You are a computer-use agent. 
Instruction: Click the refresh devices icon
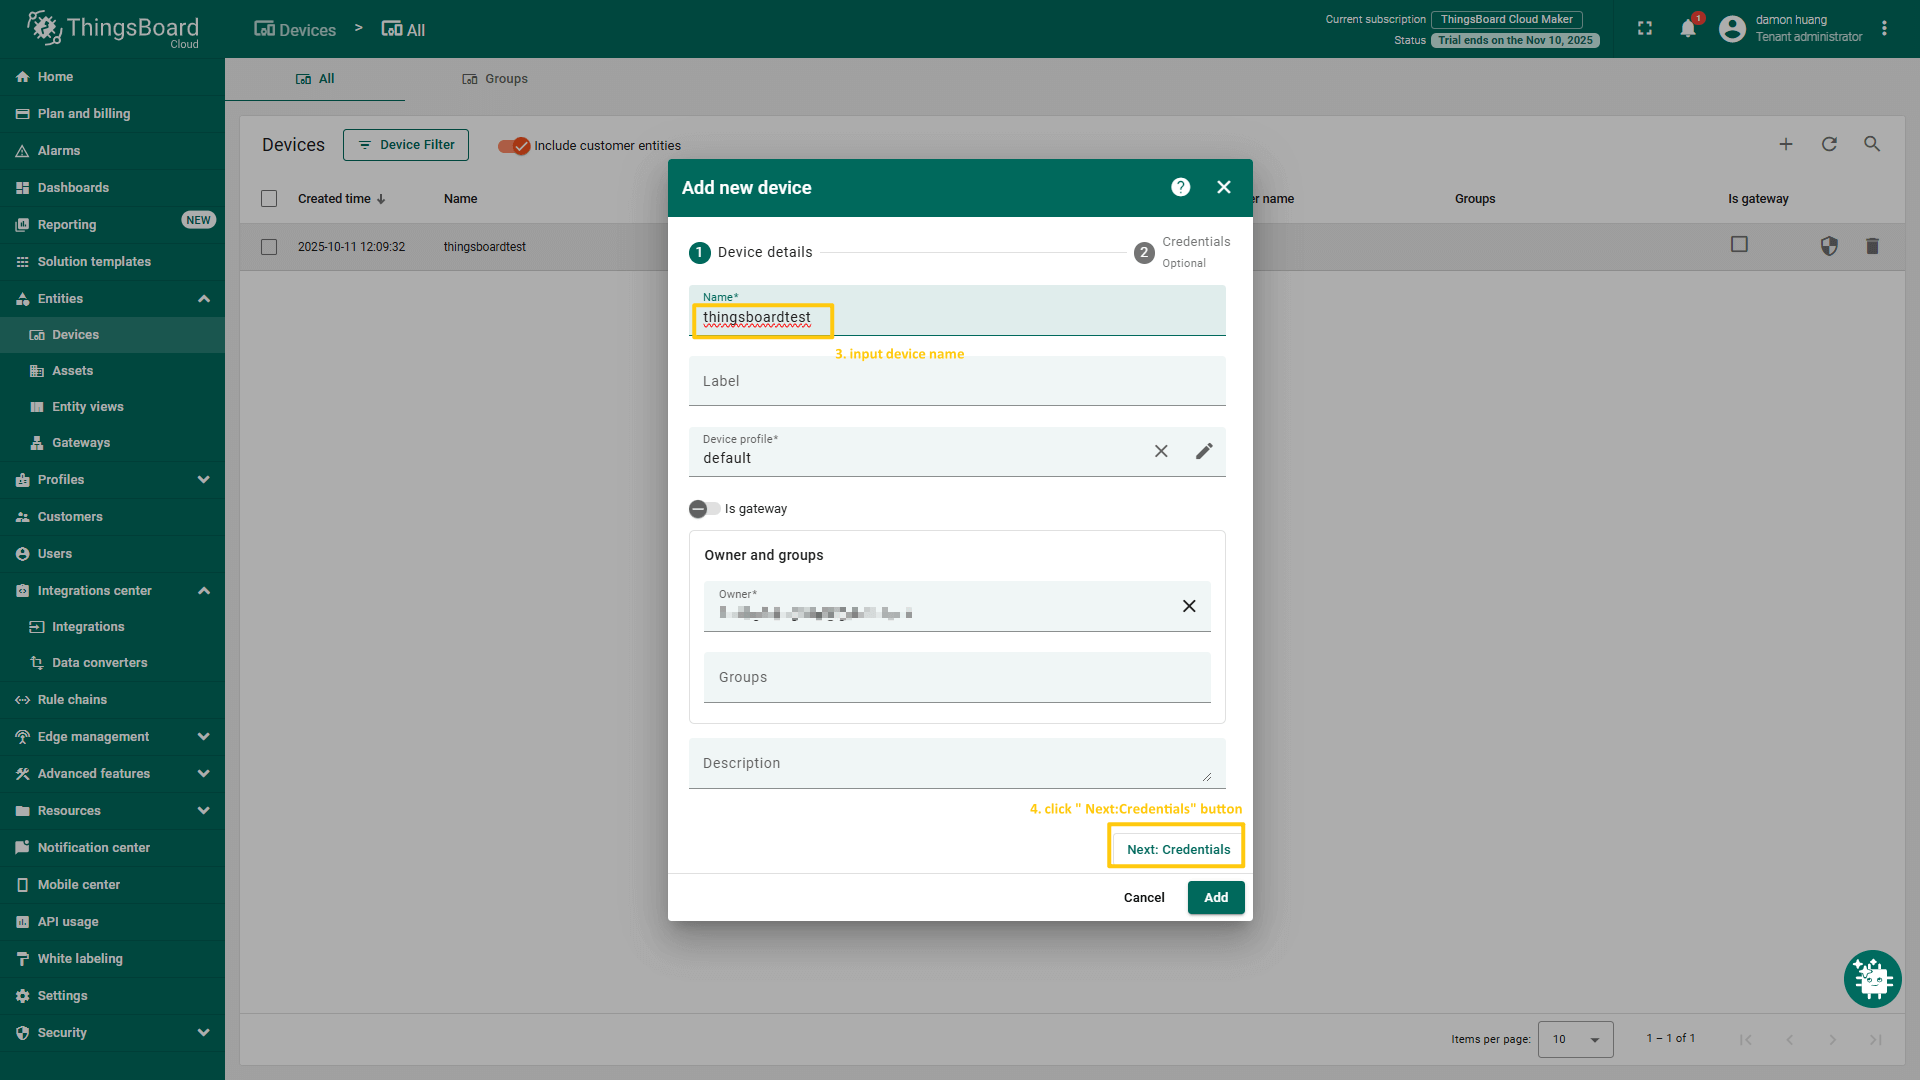1829,144
